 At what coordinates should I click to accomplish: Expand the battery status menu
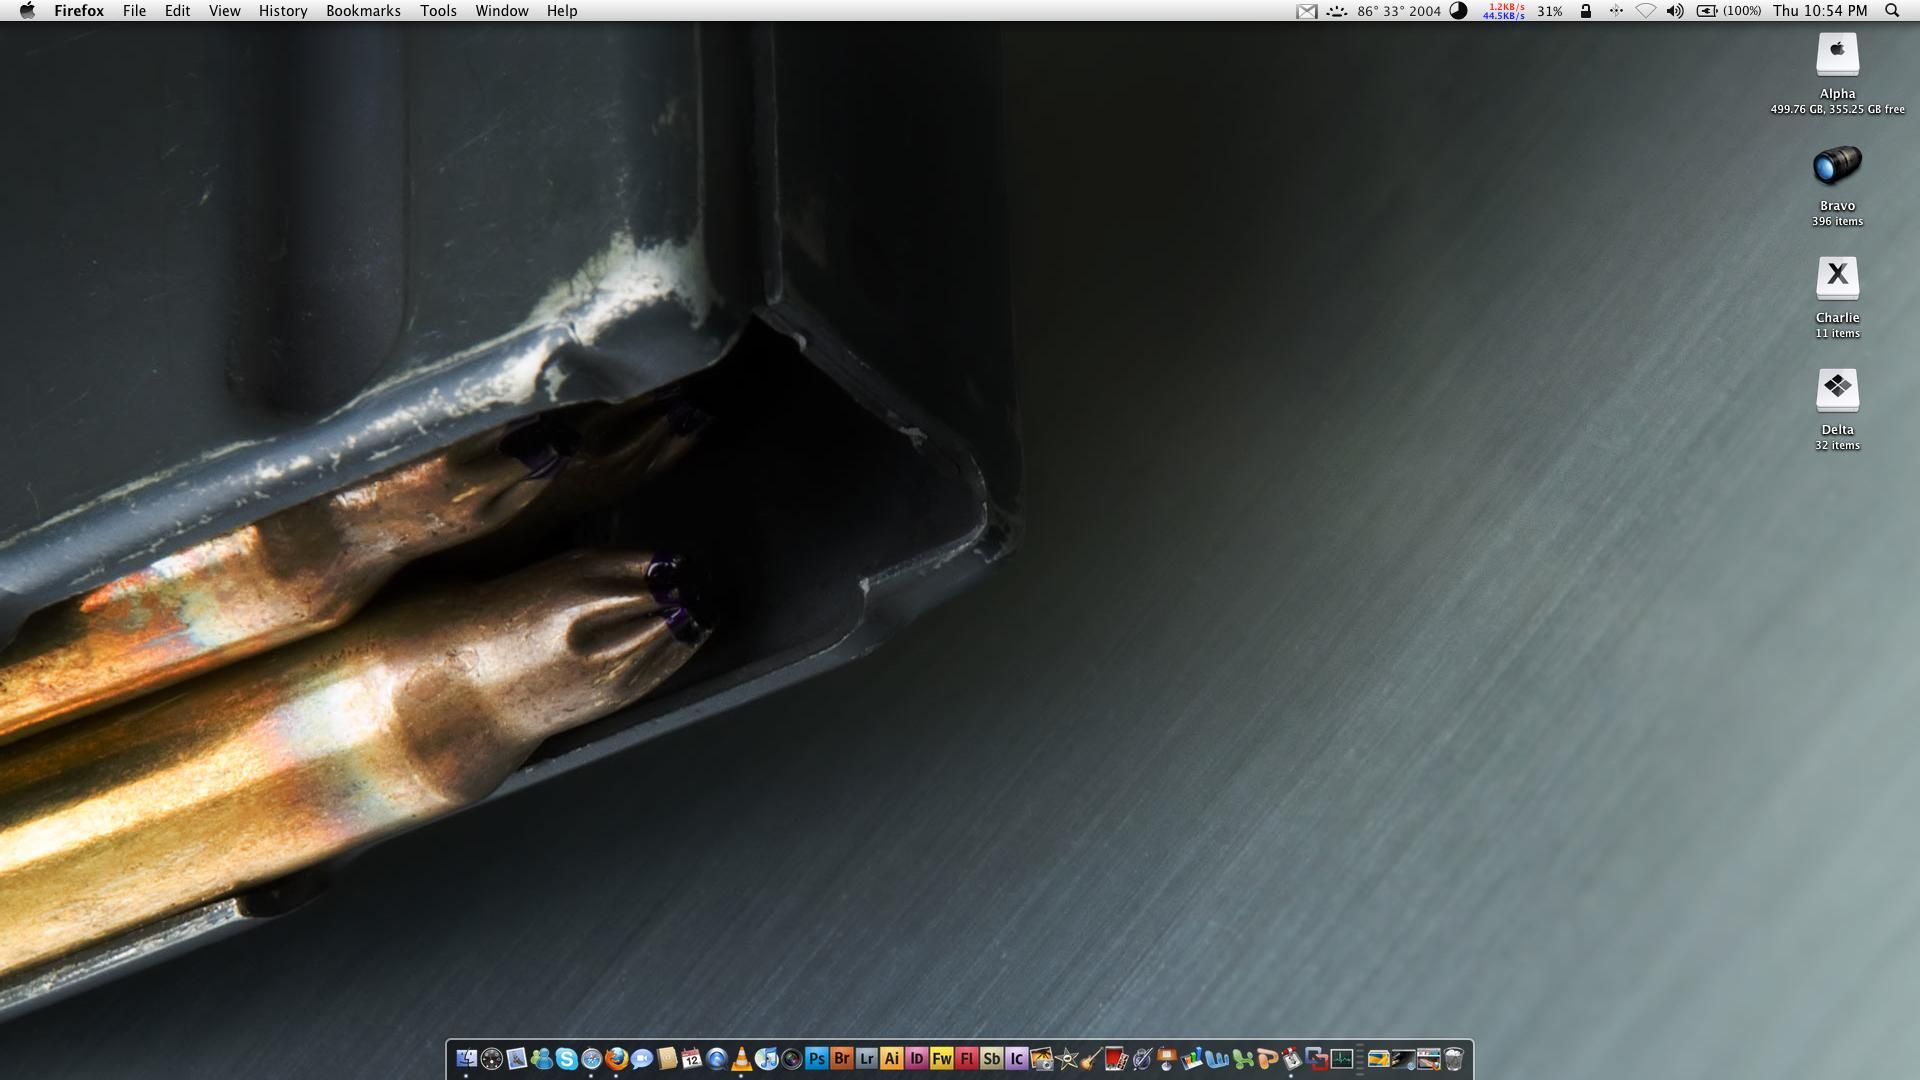(1708, 11)
